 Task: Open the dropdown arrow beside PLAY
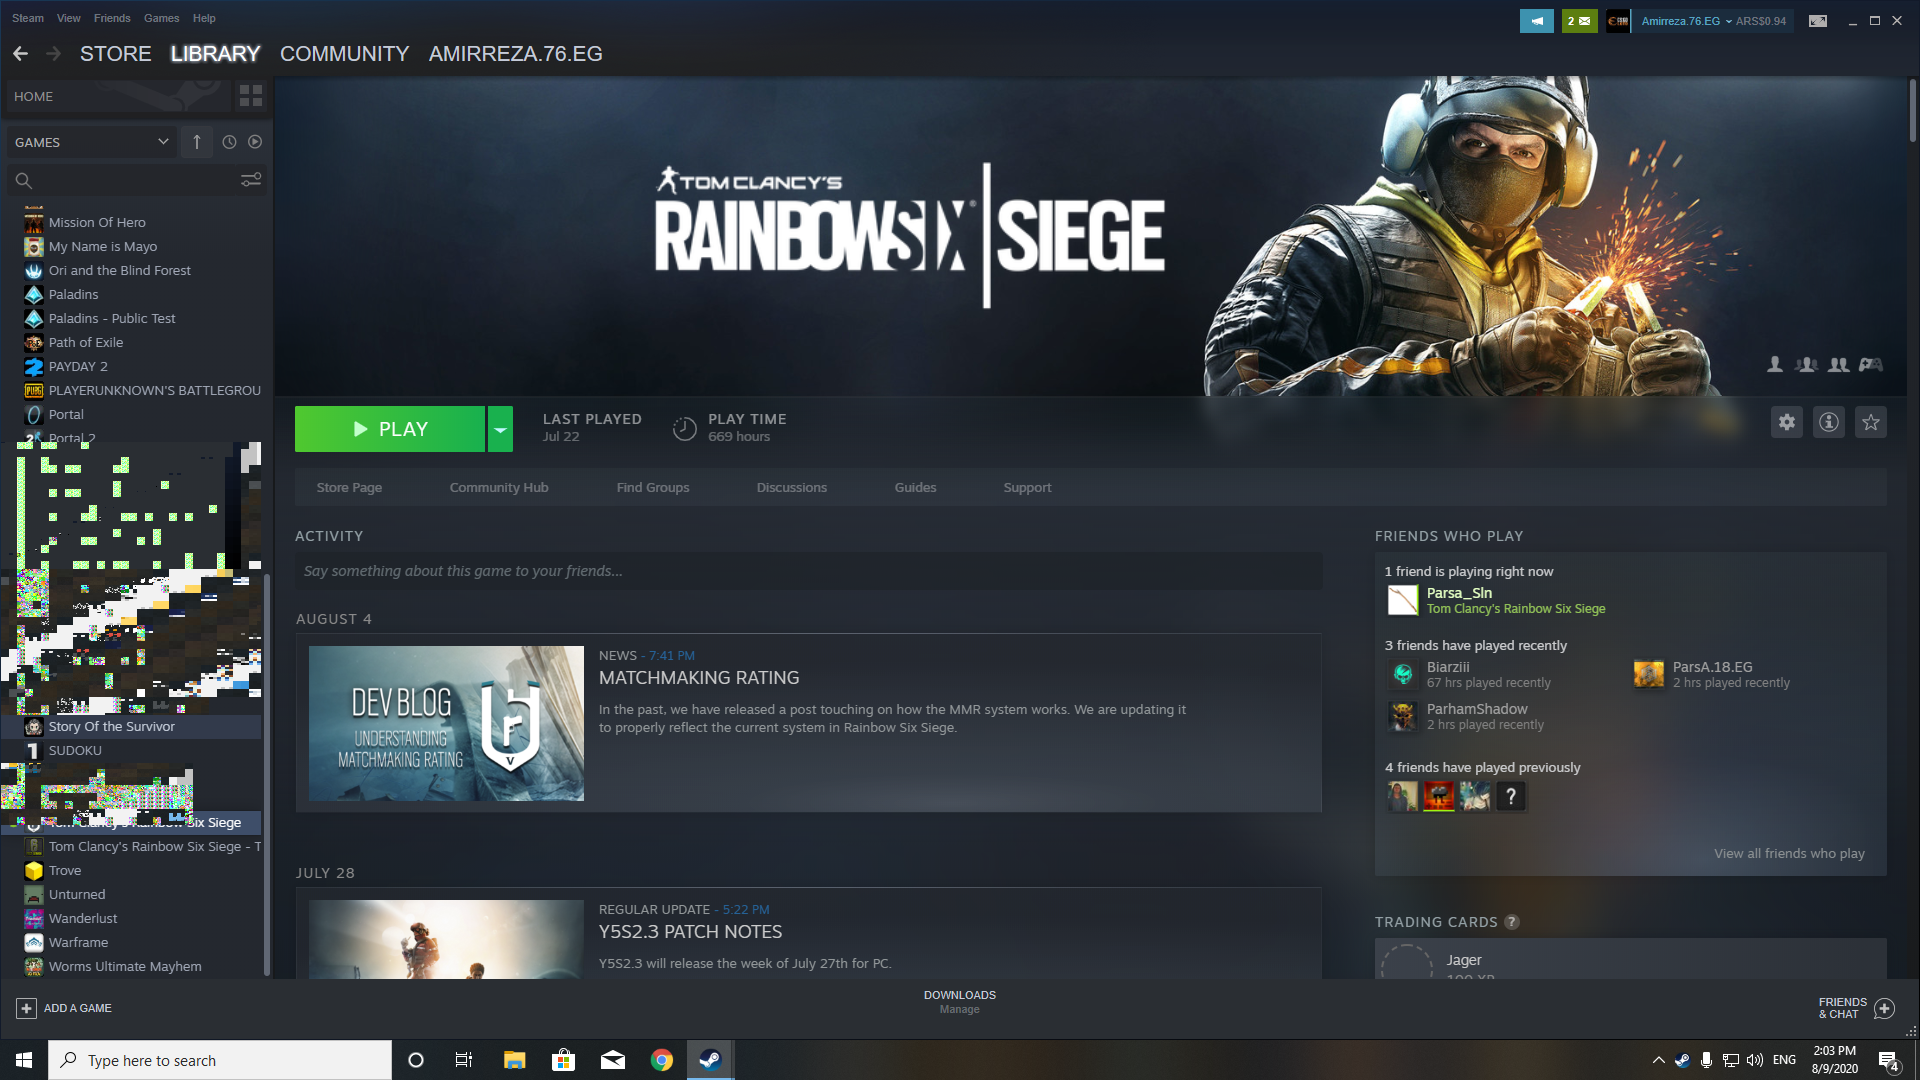pyautogui.click(x=500, y=429)
